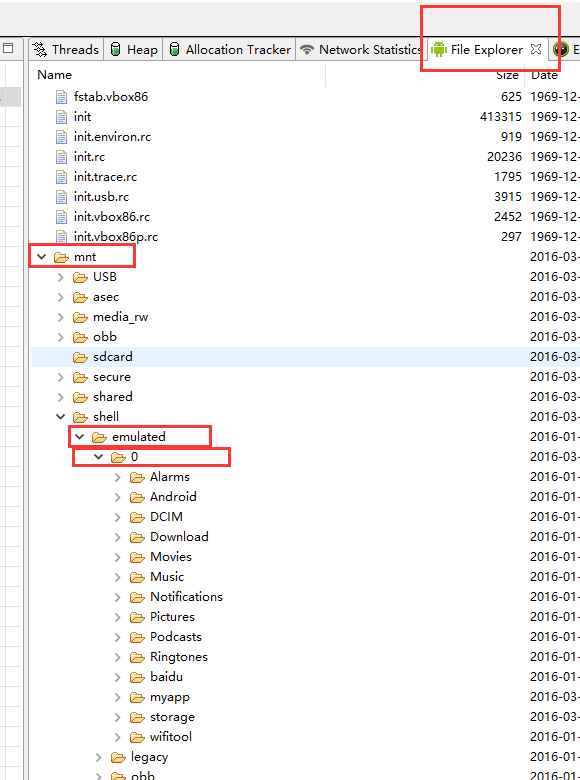Expand the Download folder

coord(118,537)
